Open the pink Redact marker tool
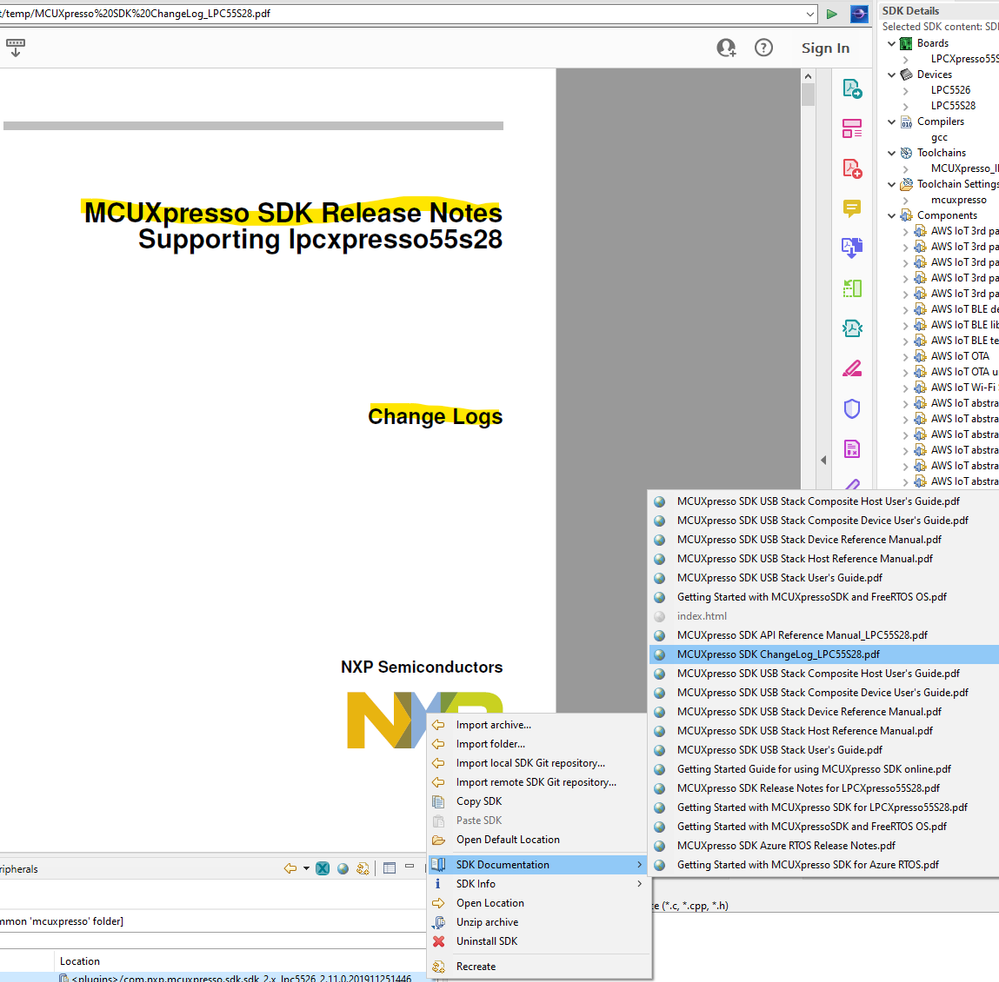The image size is (999, 982). tap(852, 368)
